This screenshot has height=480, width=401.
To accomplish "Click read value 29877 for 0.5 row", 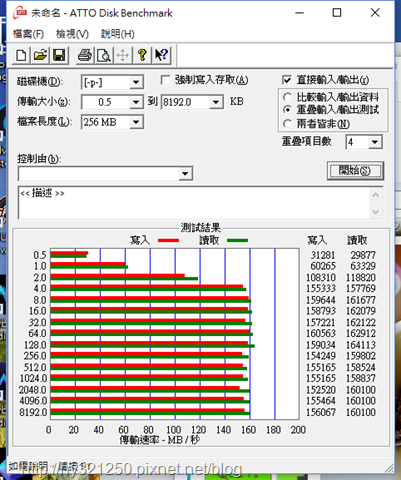I will pos(363,255).
